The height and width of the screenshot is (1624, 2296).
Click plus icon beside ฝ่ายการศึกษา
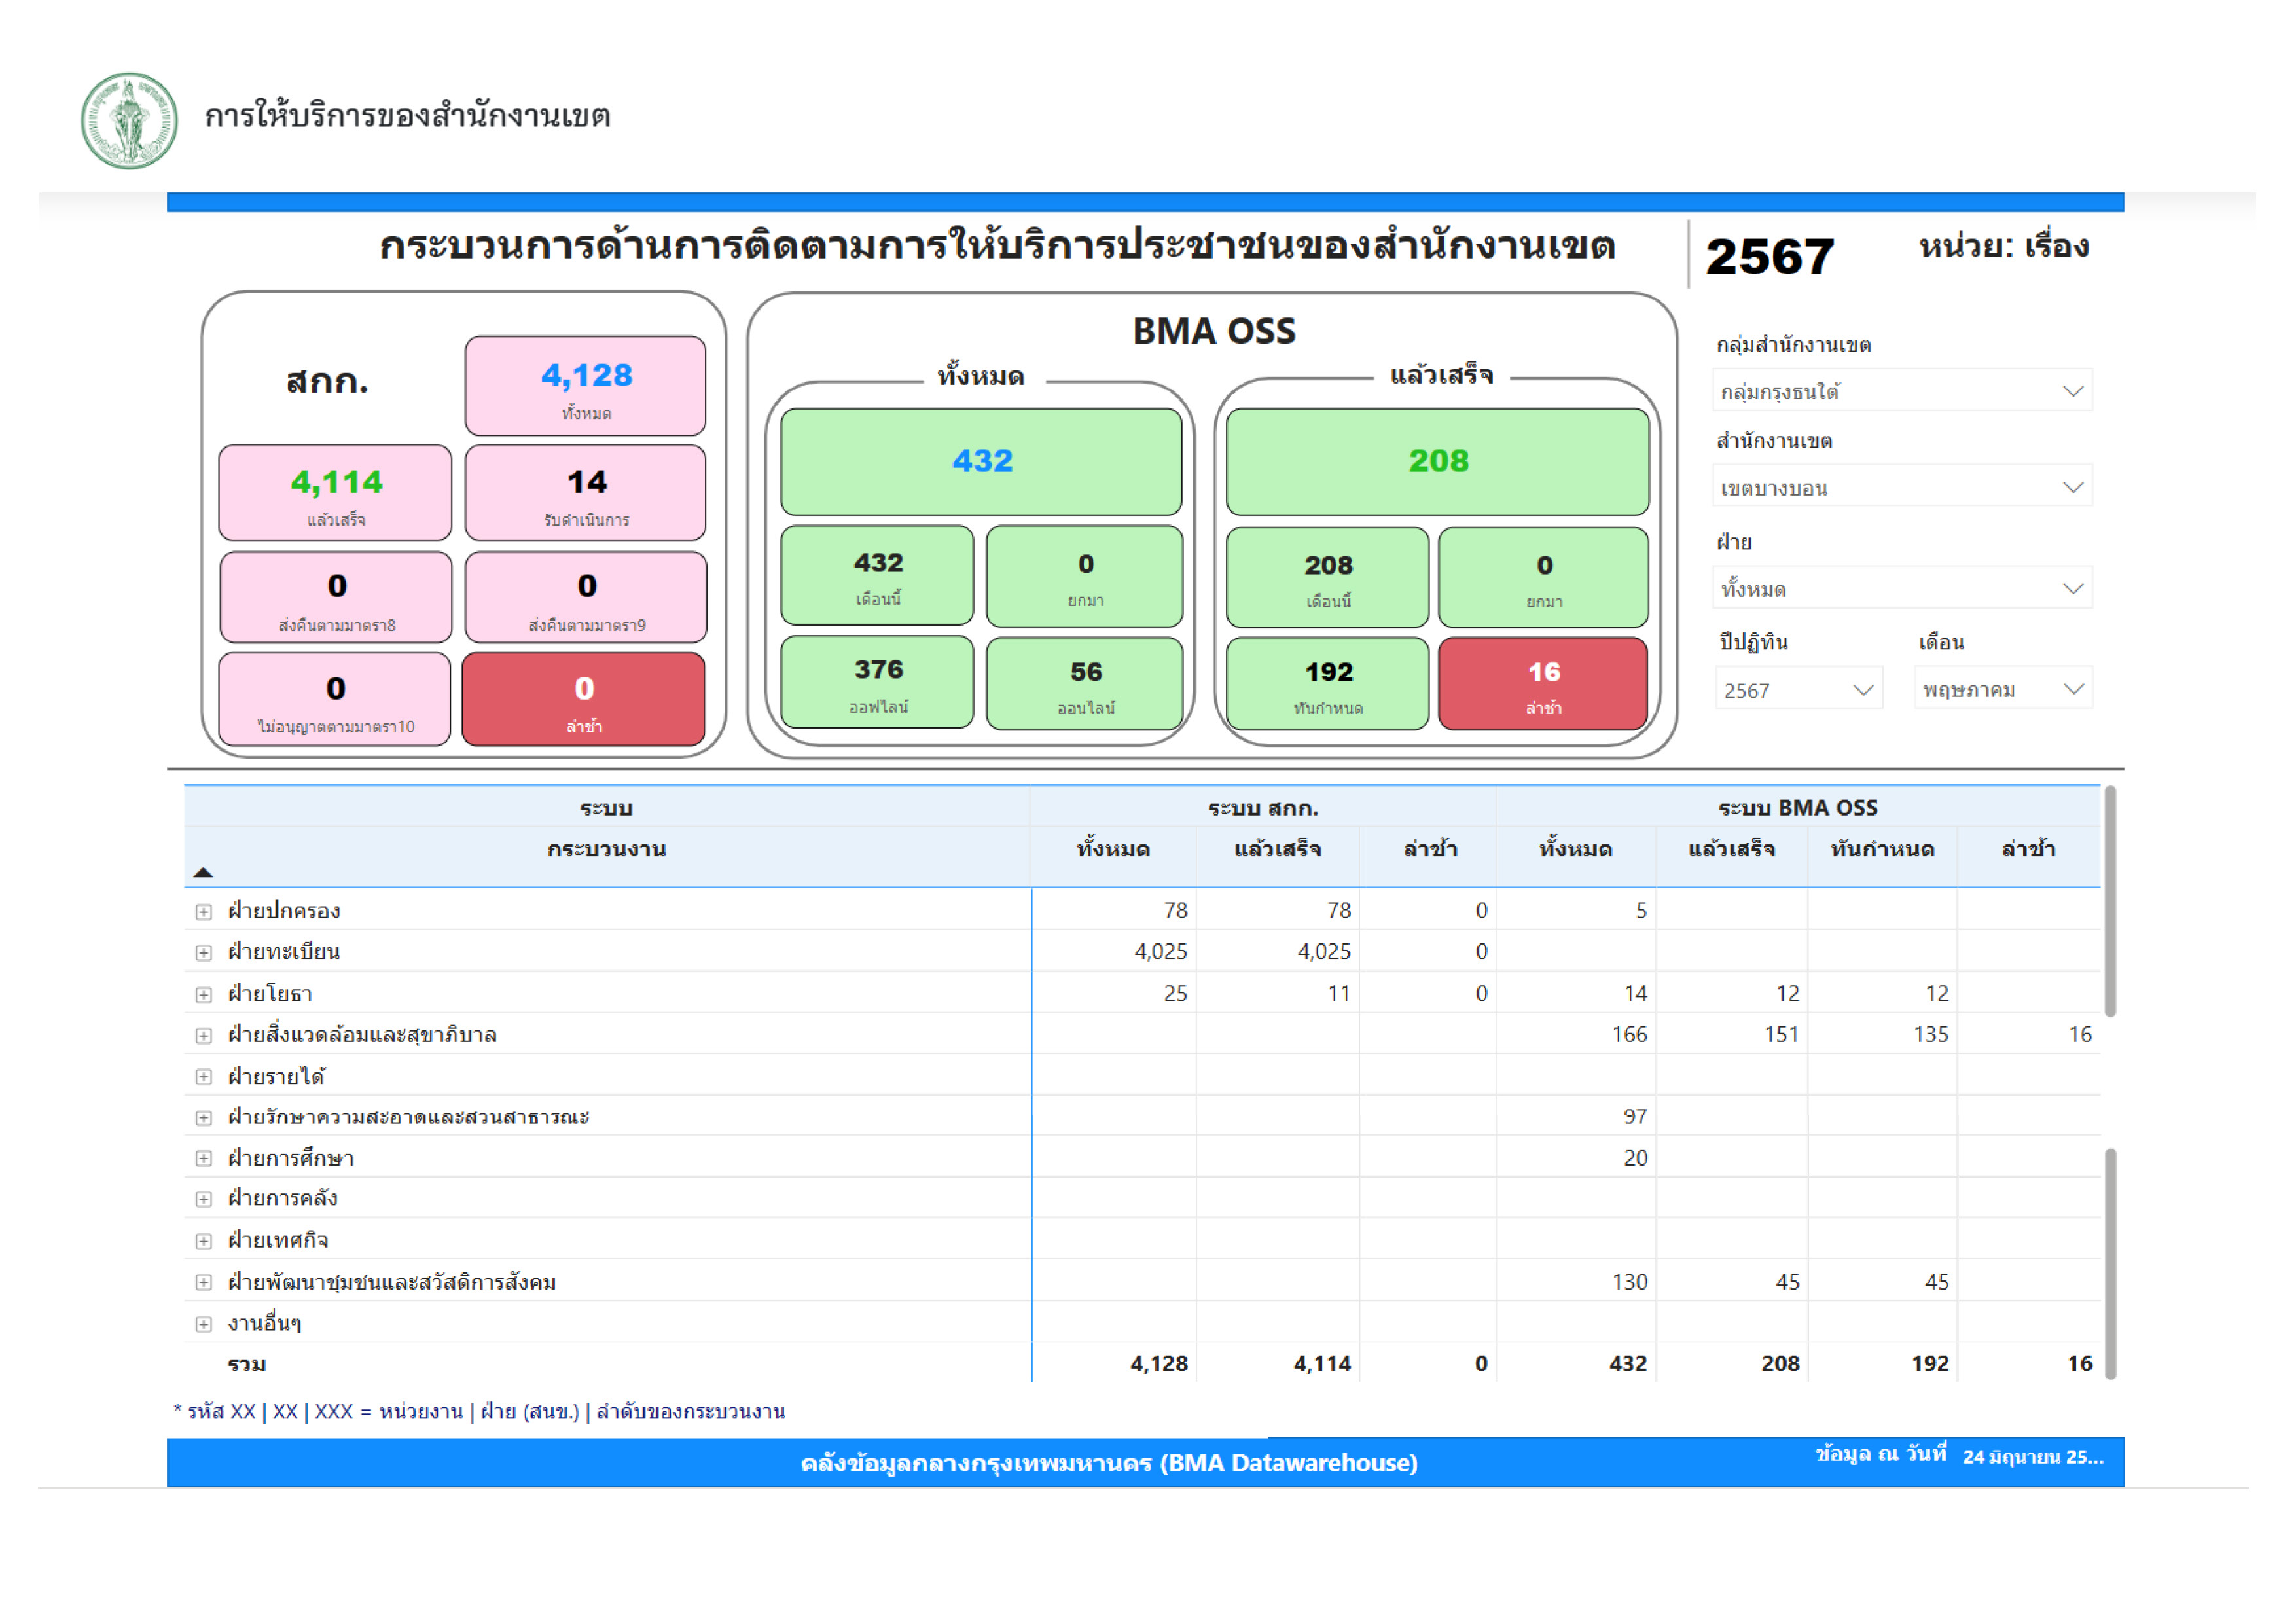[x=204, y=1158]
